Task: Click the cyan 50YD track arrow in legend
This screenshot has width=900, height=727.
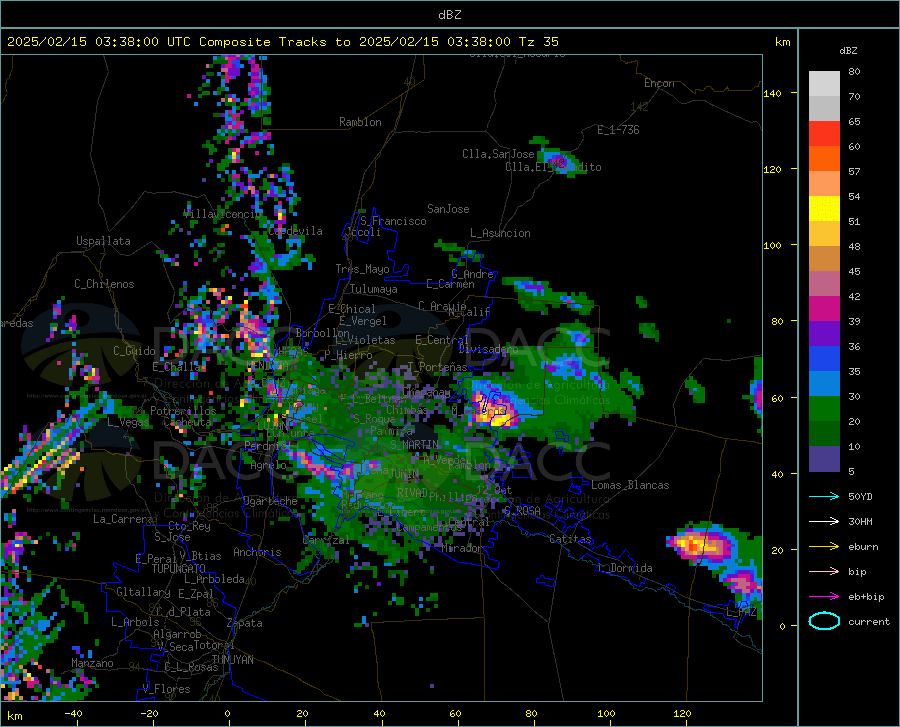Action: 824,496
